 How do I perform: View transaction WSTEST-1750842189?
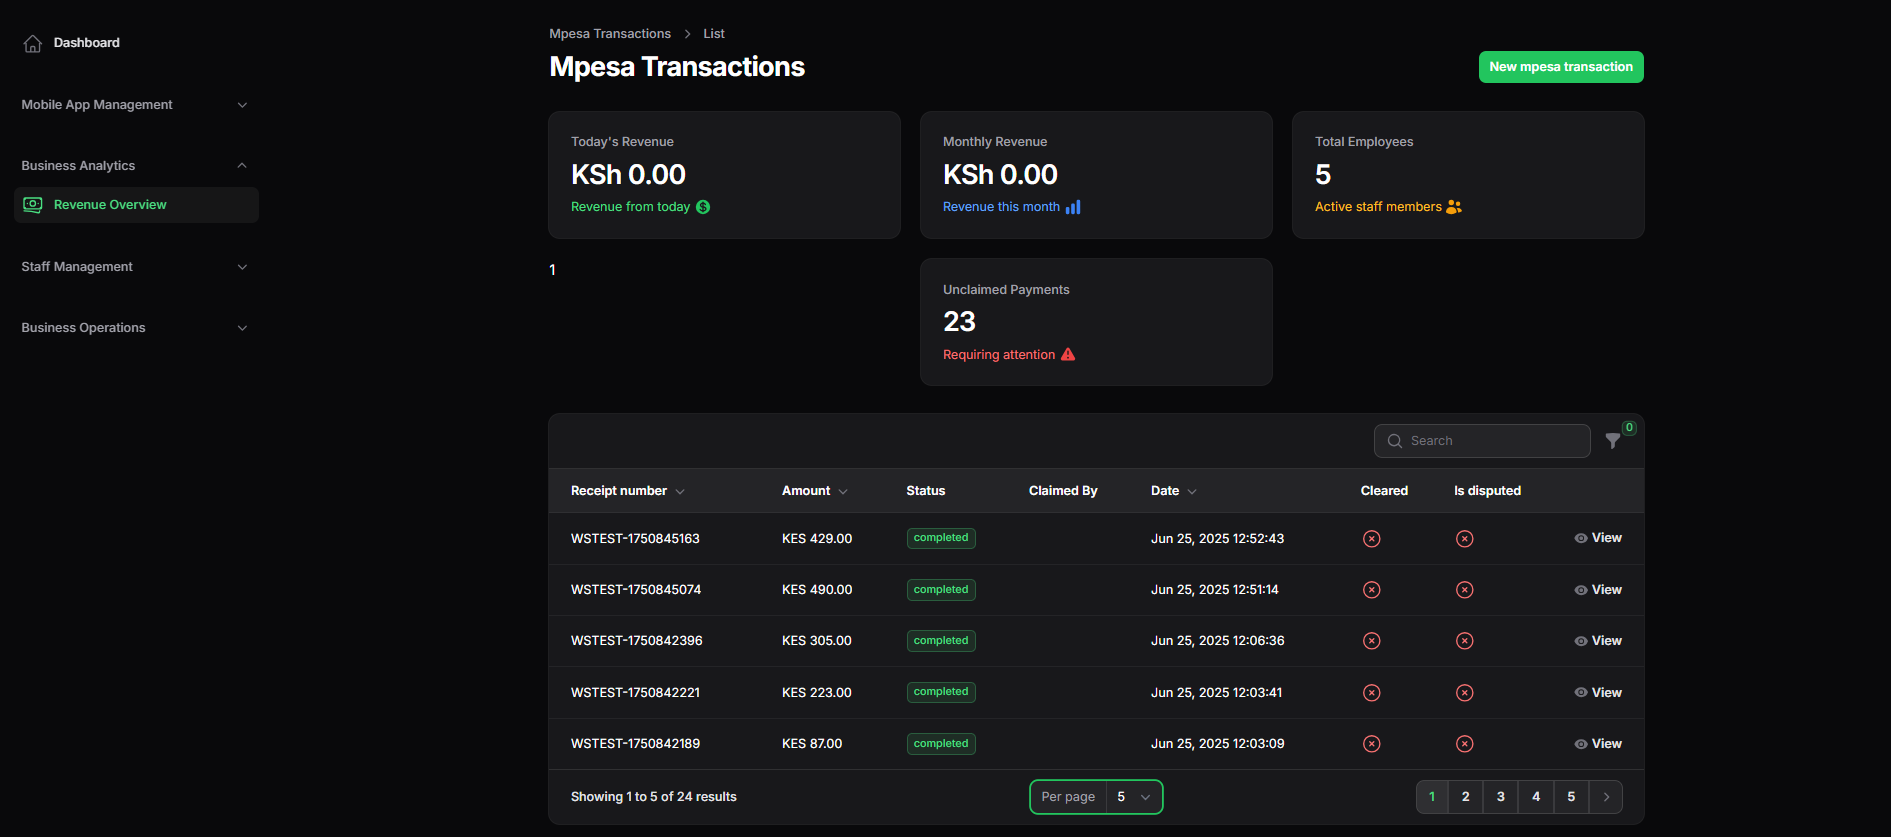(1598, 744)
